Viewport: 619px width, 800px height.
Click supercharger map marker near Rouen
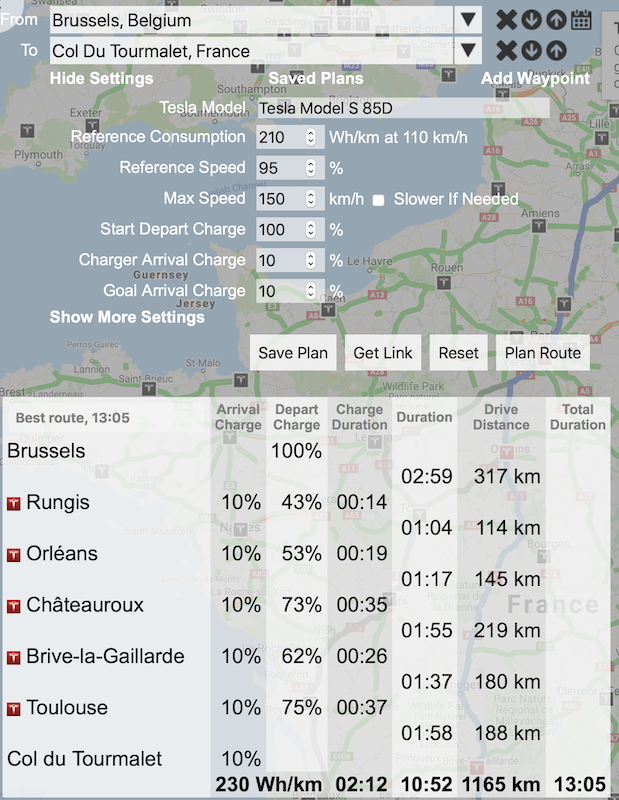pyautogui.click(x=444, y=282)
